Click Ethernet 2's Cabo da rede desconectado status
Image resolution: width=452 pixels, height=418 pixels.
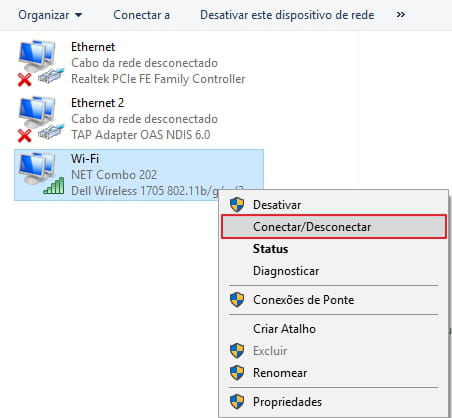click(x=144, y=119)
